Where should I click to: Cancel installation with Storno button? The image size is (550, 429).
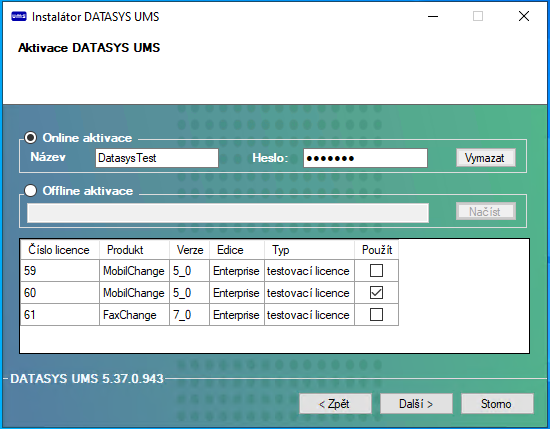tap(497, 404)
